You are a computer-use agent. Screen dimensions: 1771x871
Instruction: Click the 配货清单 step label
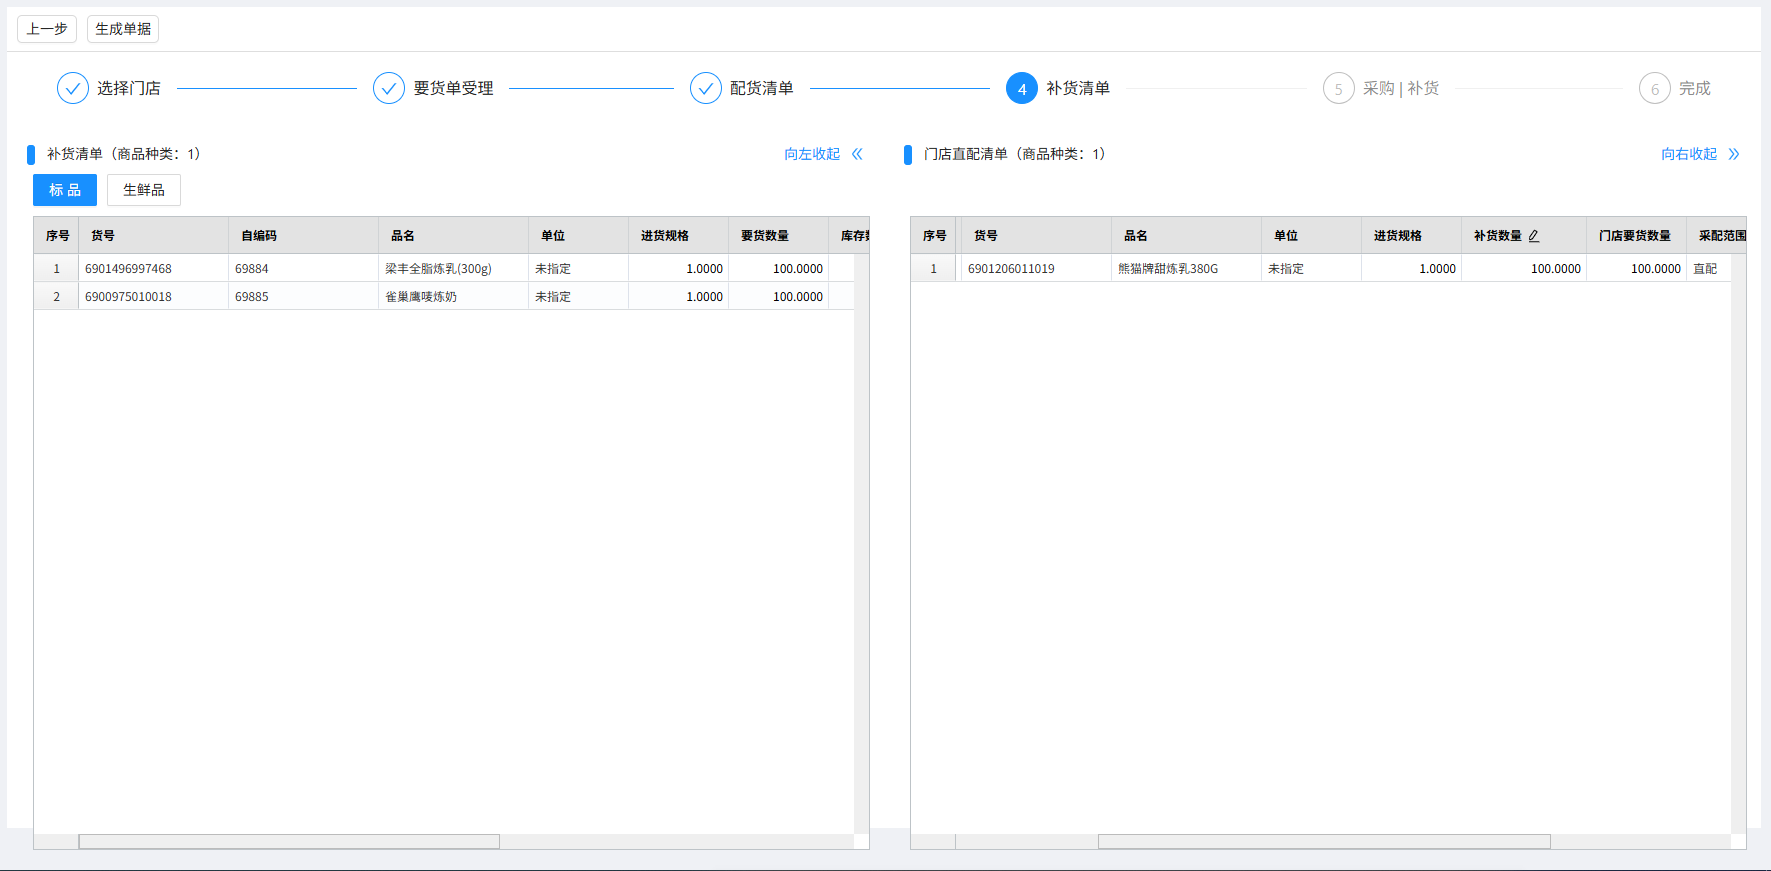coord(762,88)
